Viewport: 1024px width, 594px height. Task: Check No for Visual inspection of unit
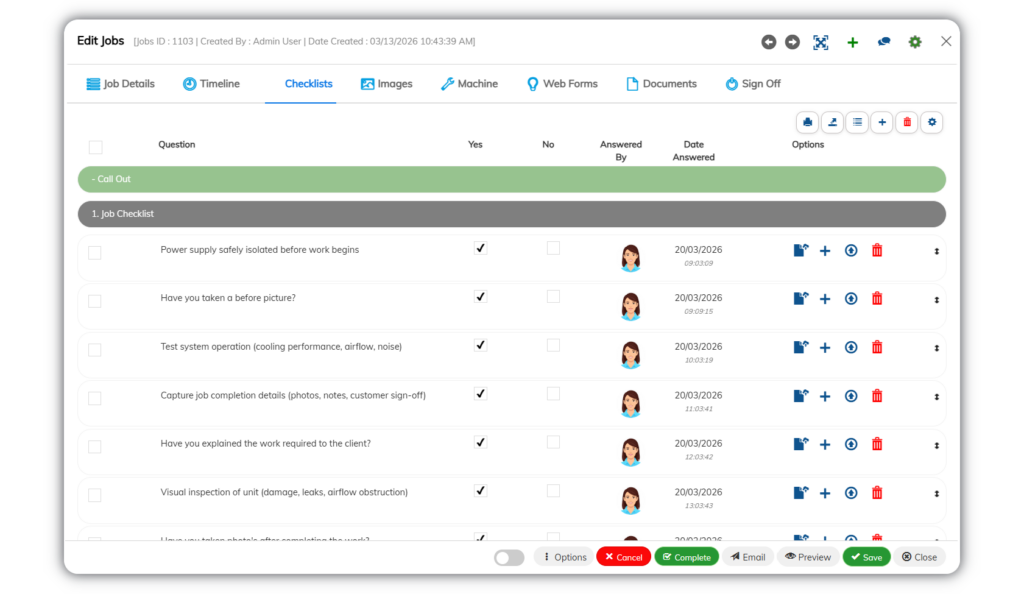tap(553, 490)
